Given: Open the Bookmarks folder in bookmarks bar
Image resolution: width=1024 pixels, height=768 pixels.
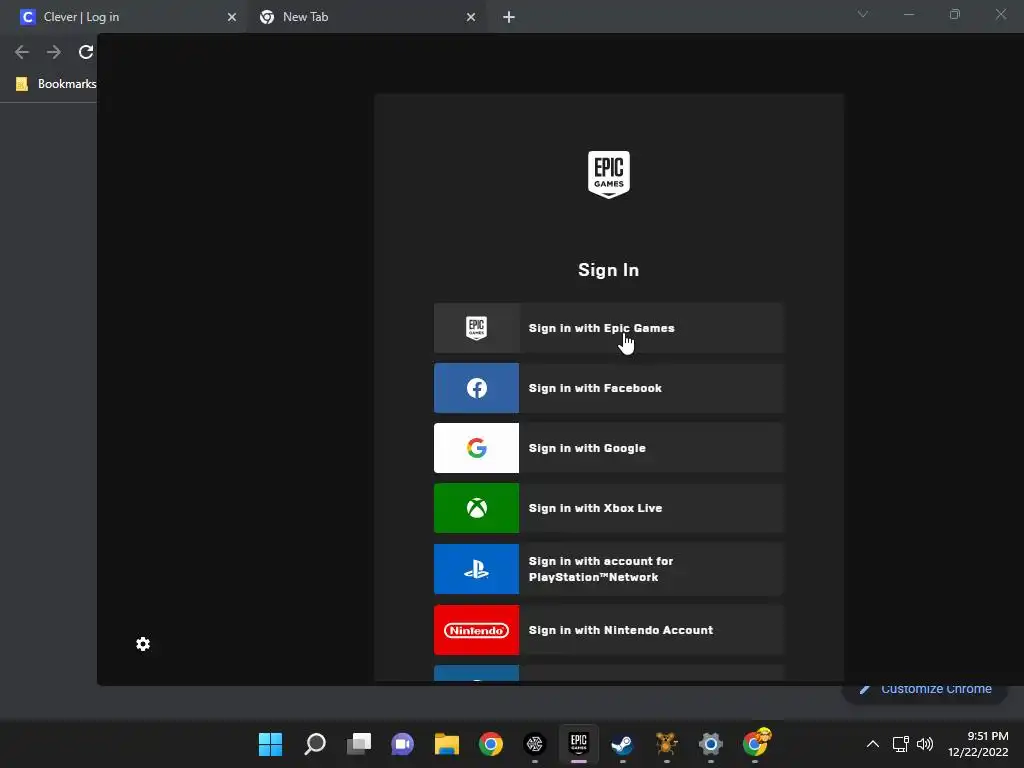Looking at the screenshot, I should pyautogui.click(x=56, y=84).
